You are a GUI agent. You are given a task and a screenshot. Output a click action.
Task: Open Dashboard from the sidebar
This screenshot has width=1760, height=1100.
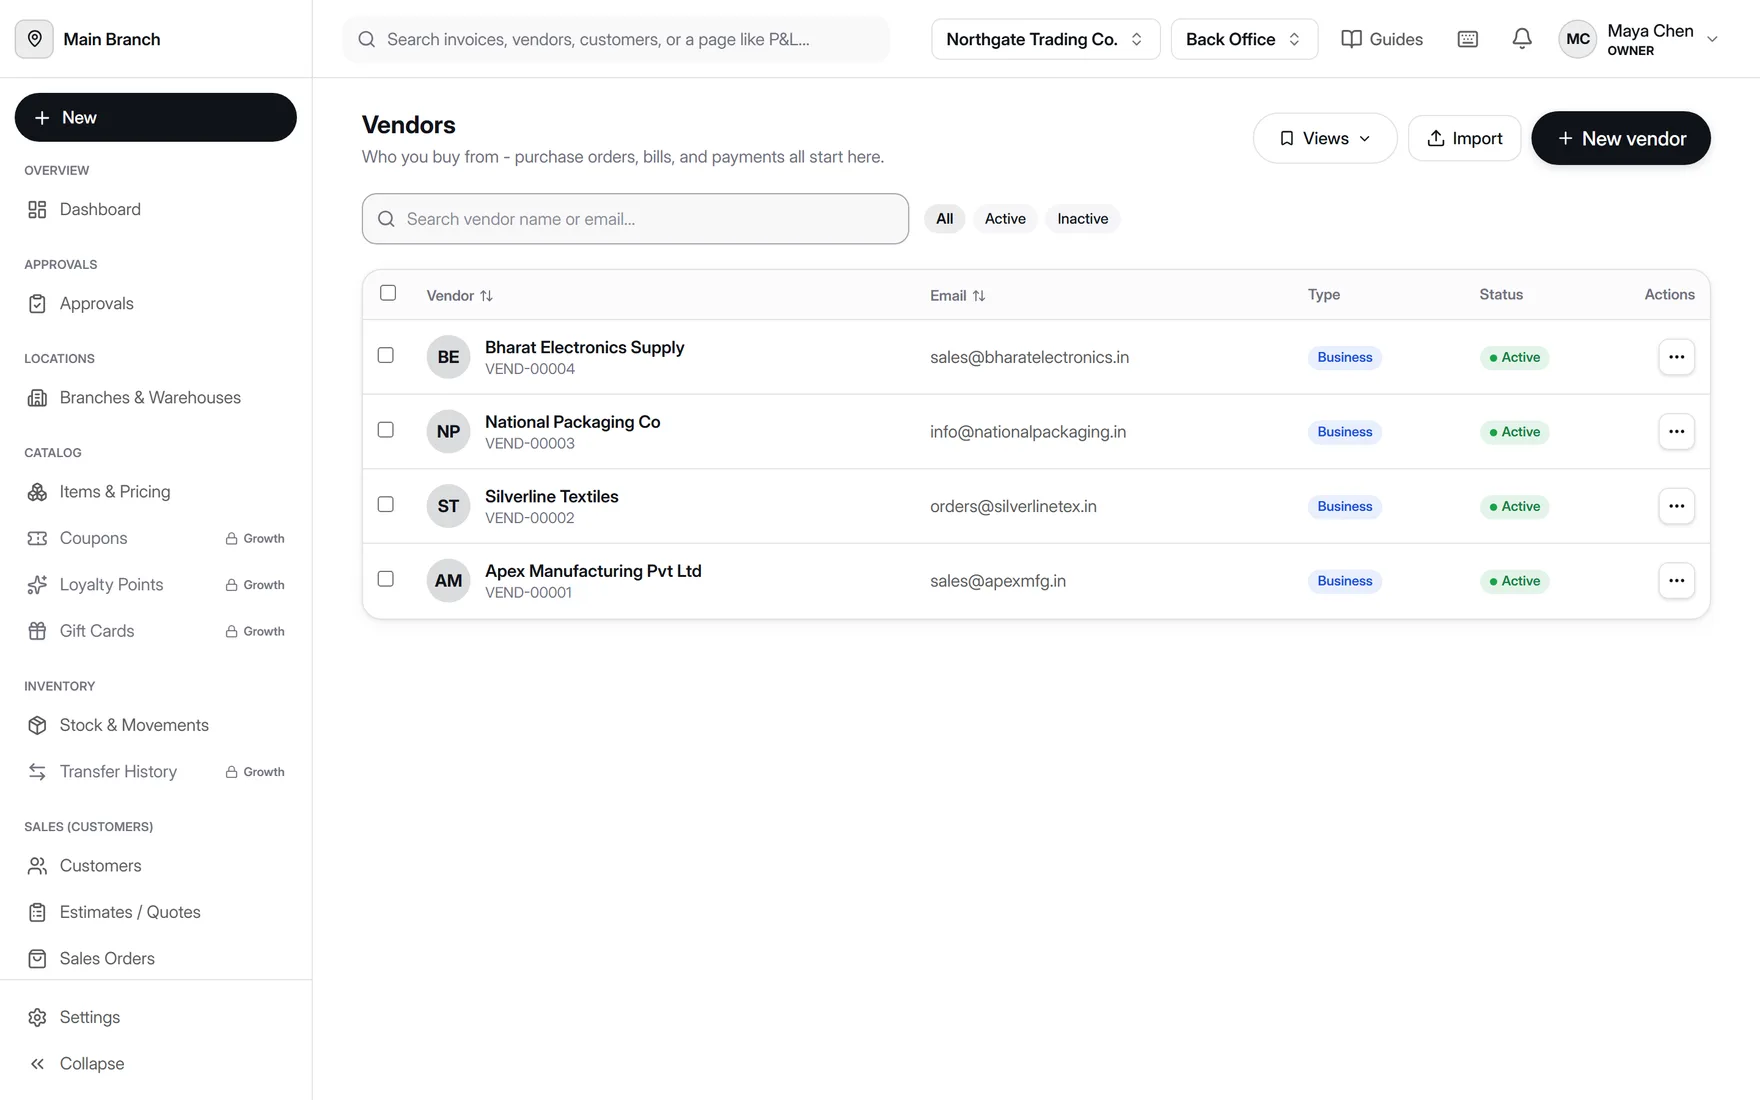(x=100, y=209)
